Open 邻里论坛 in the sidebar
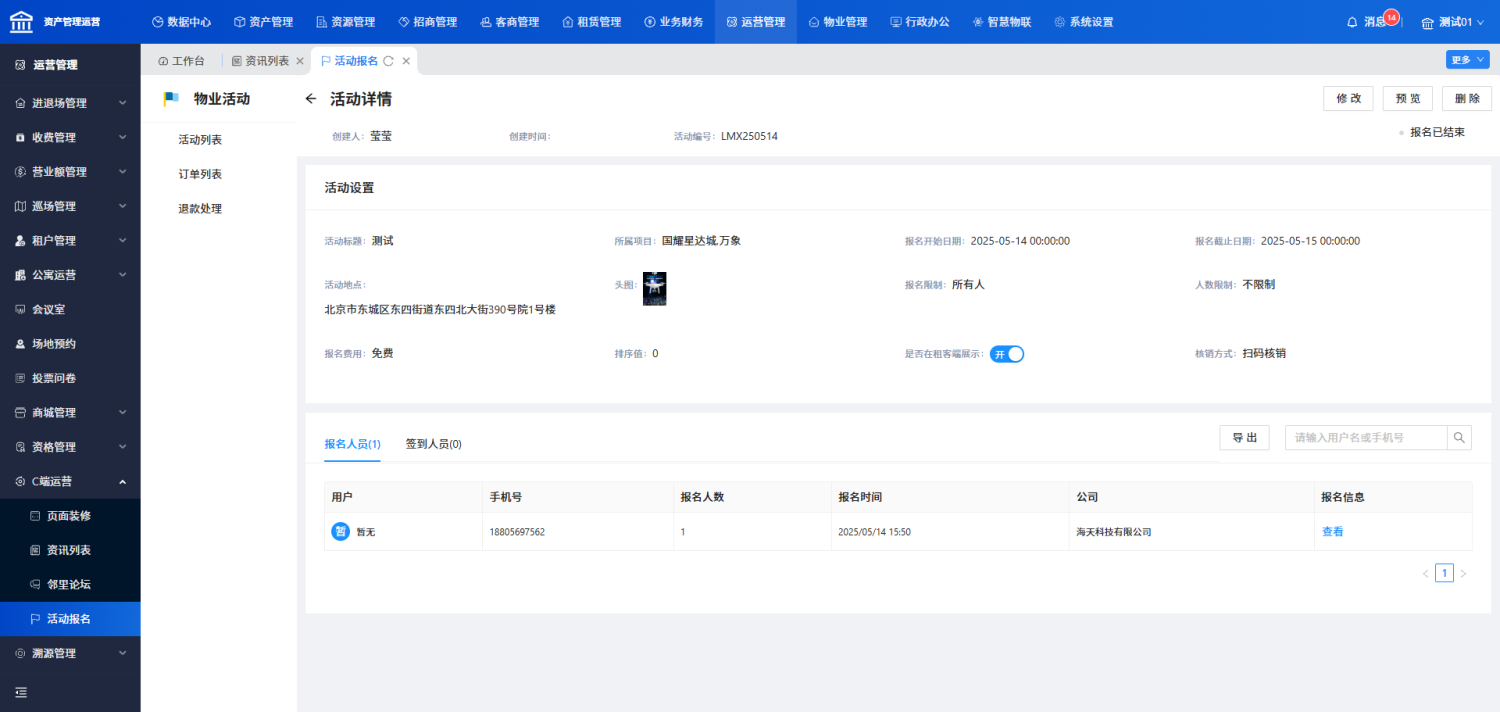Screen dimensions: 1500x712 pyautogui.click(x=70, y=584)
